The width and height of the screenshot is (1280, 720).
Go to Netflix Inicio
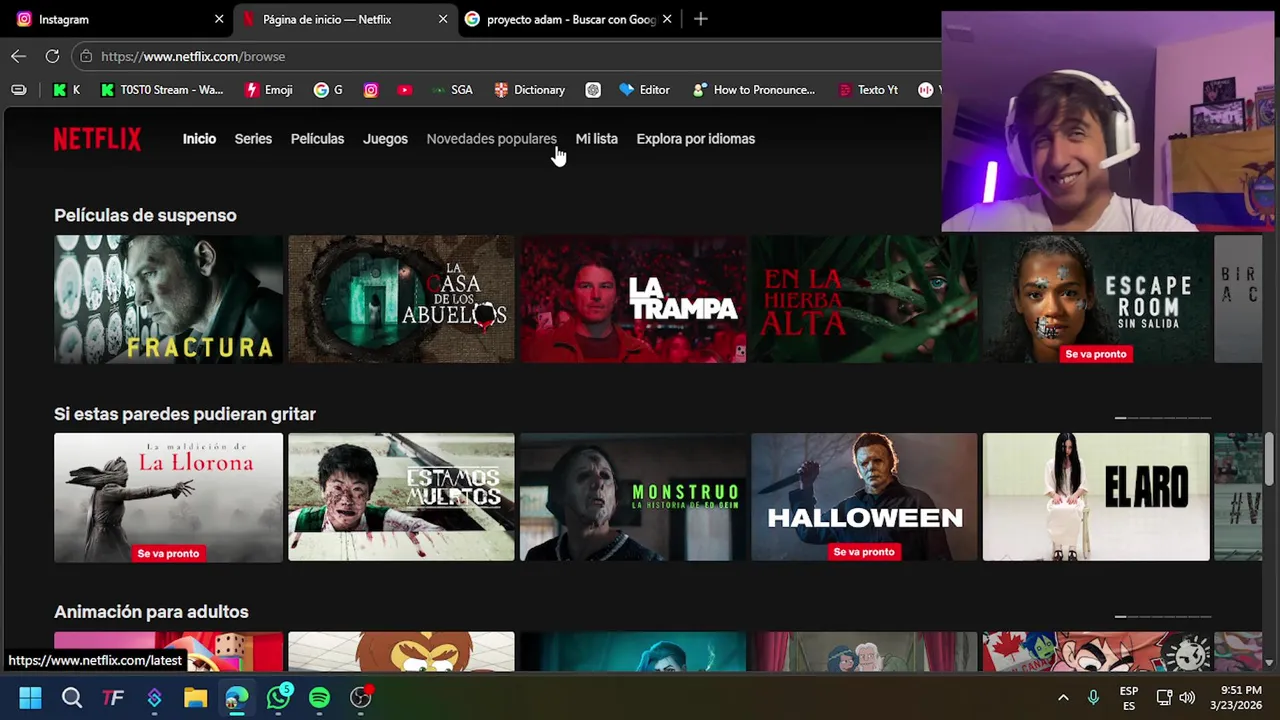pos(199,139)
